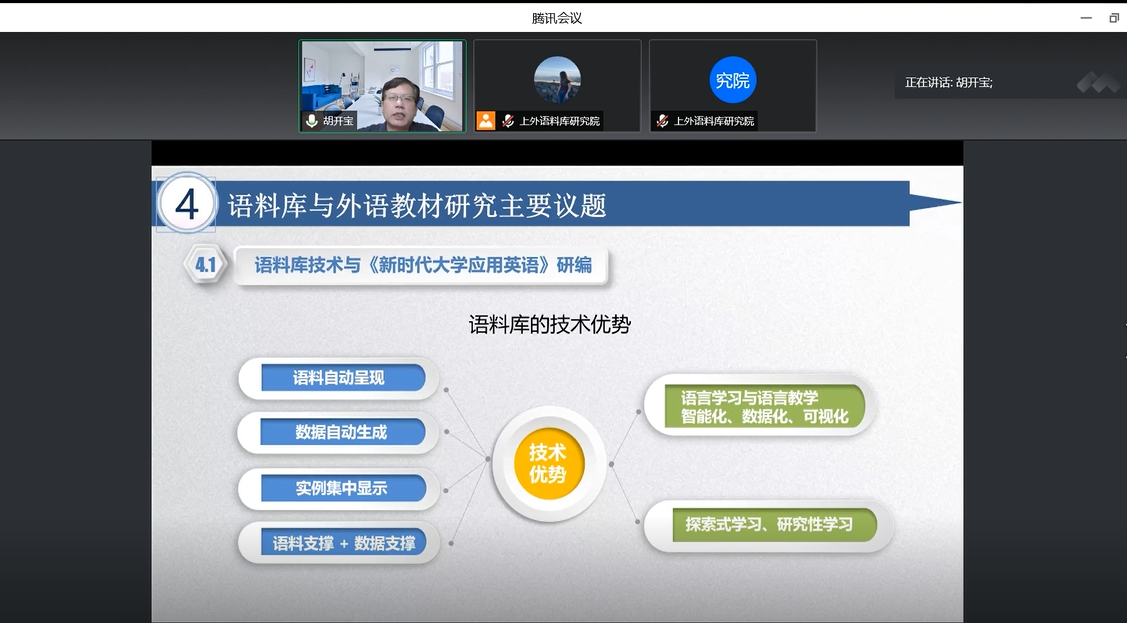Click the 实例集中显示 blue box
This screenshot has width=1127, height=623.
pyautogui.click(x=340, y=488)
